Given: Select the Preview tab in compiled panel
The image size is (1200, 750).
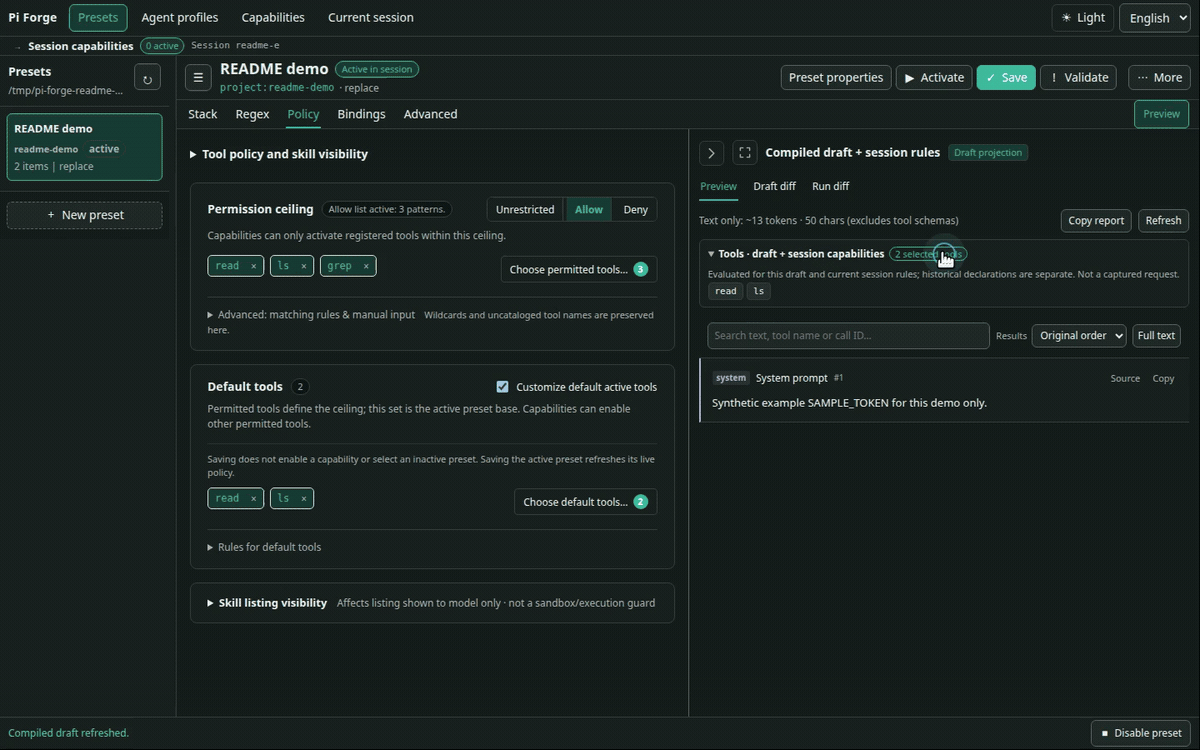Looking at the screenshot, I should [718, 186].
